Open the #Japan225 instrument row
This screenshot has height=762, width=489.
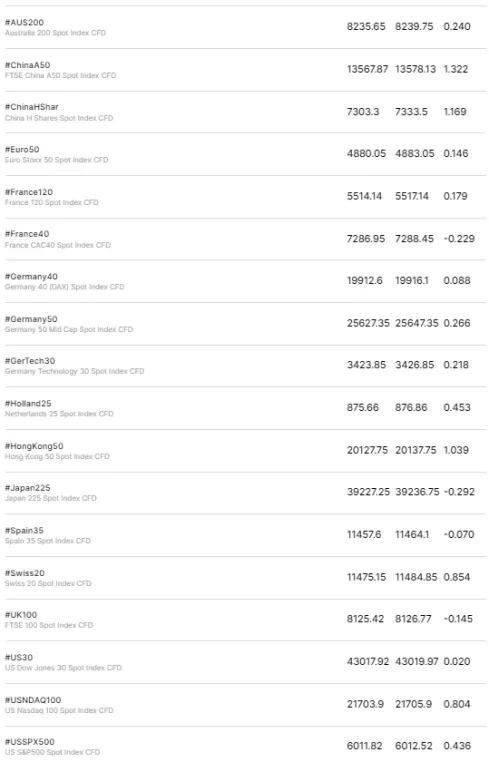244,492
